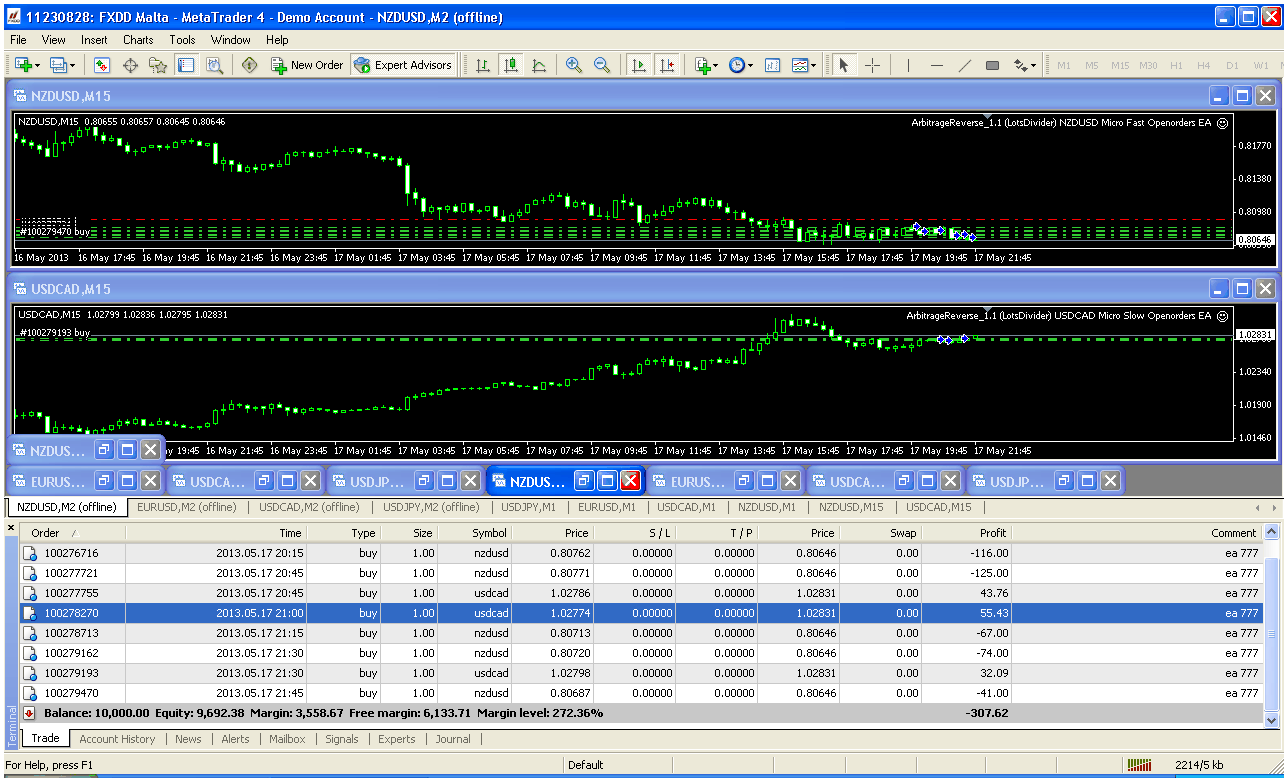The width and height of the screenshot is (1288, 778).
Task: Open the Tools menu
Action: pyautogui.click(x=182, y=40)
